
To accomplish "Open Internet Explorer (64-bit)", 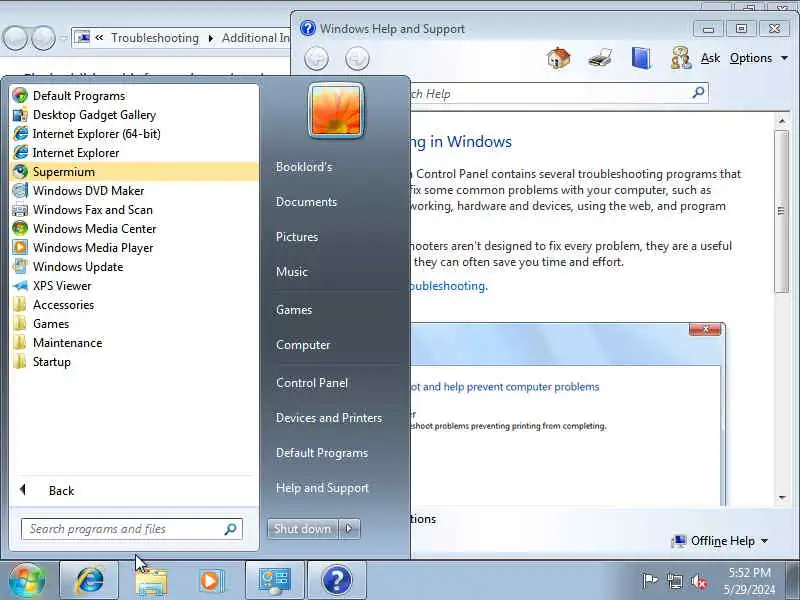I will (134, 134).
